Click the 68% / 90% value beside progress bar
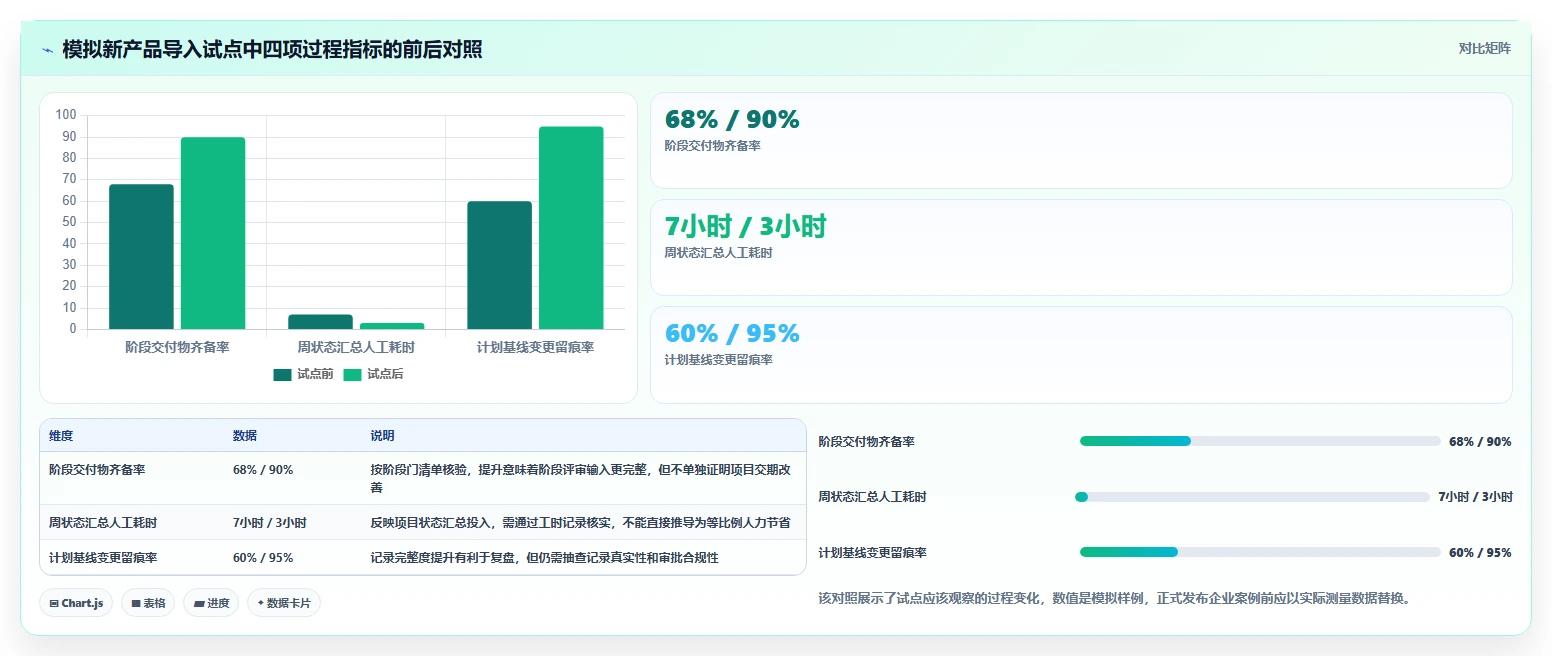This screenshot has height=656, width=1552. point(1480,441)
